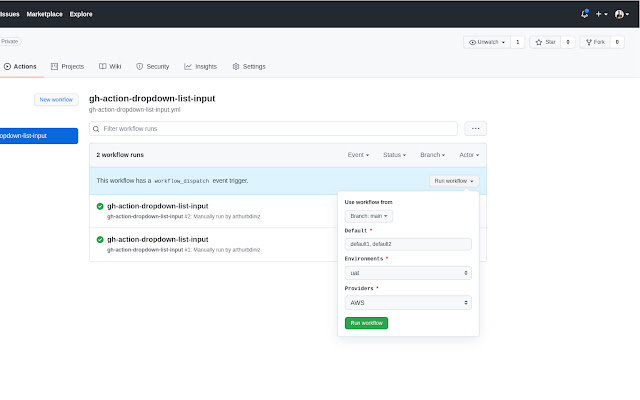Image resolution: width=640 pixels, height=400 pixels.
Task: Open the Actor filter dropdown
Action: (469, 155)
